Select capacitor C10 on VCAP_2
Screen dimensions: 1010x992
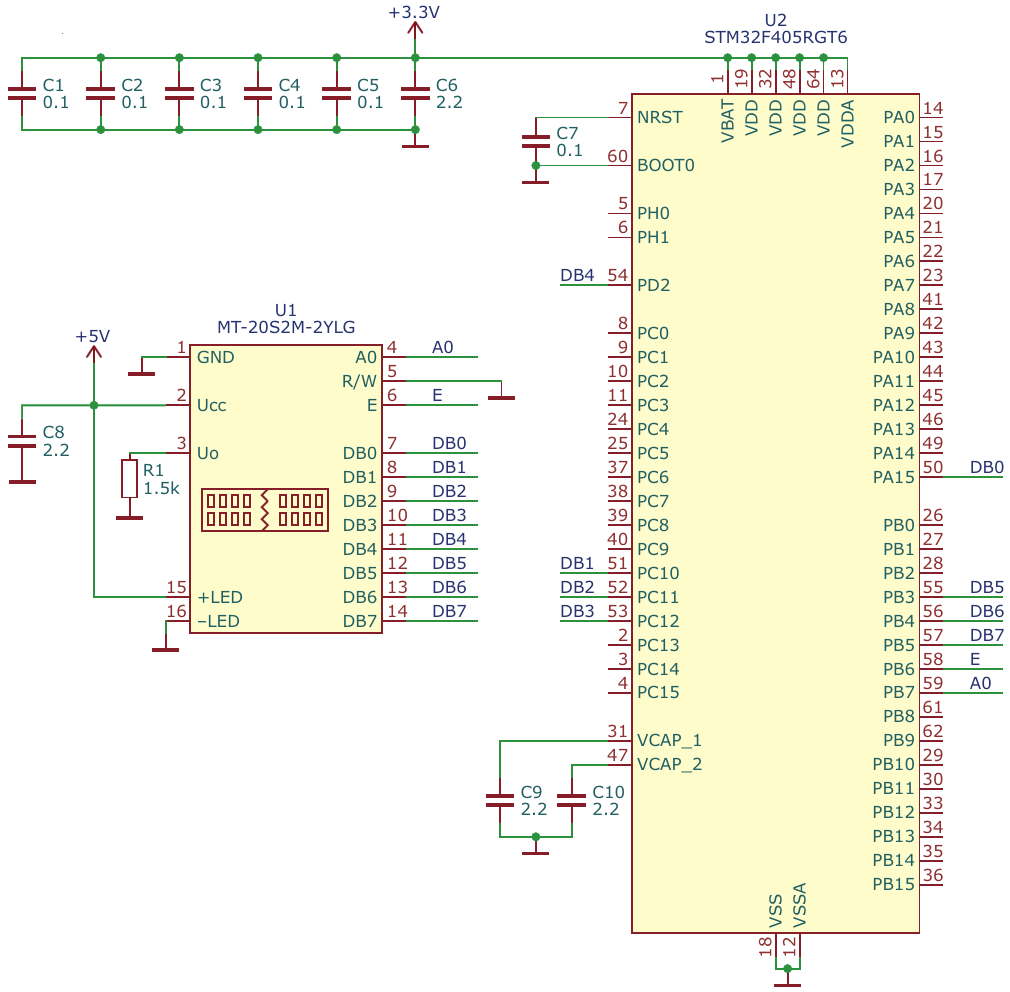click(571, 800)
